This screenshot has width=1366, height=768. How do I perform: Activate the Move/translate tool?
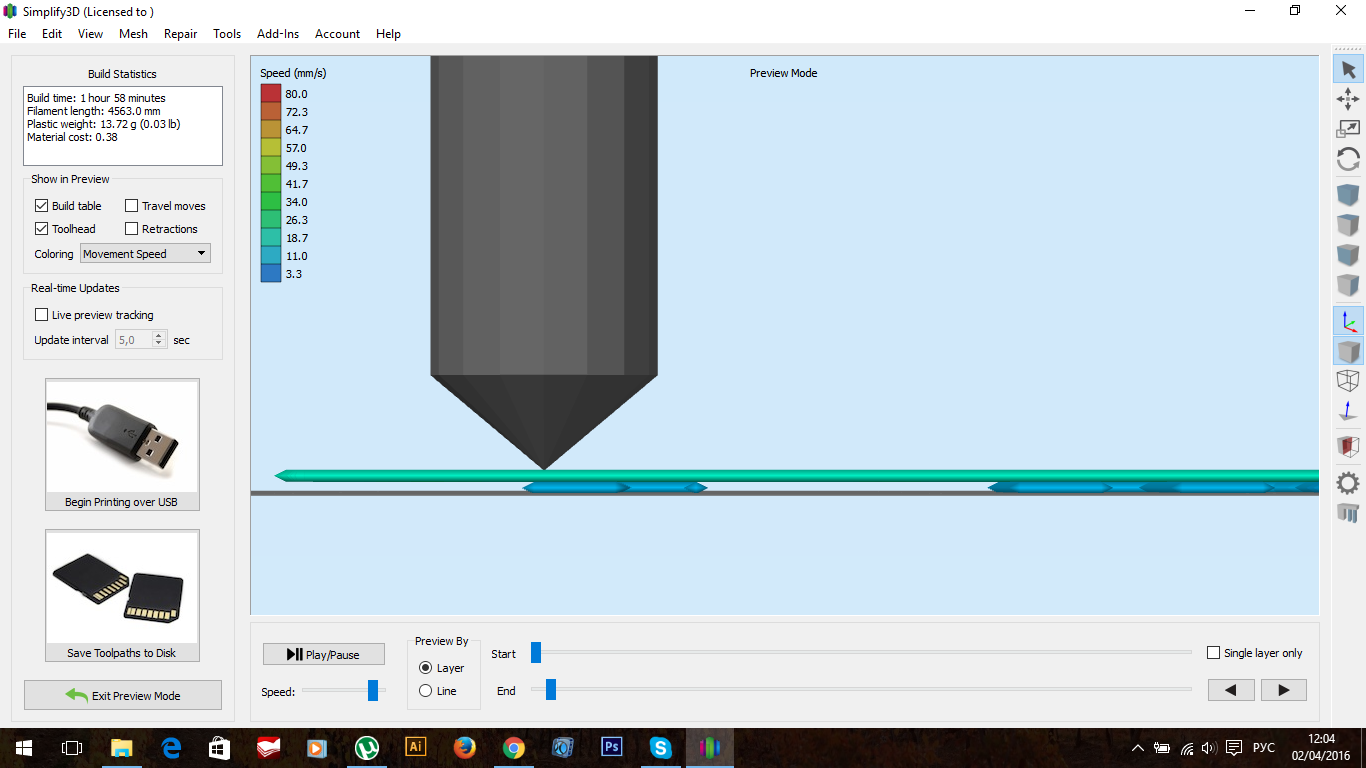(x=1348, y=98)
